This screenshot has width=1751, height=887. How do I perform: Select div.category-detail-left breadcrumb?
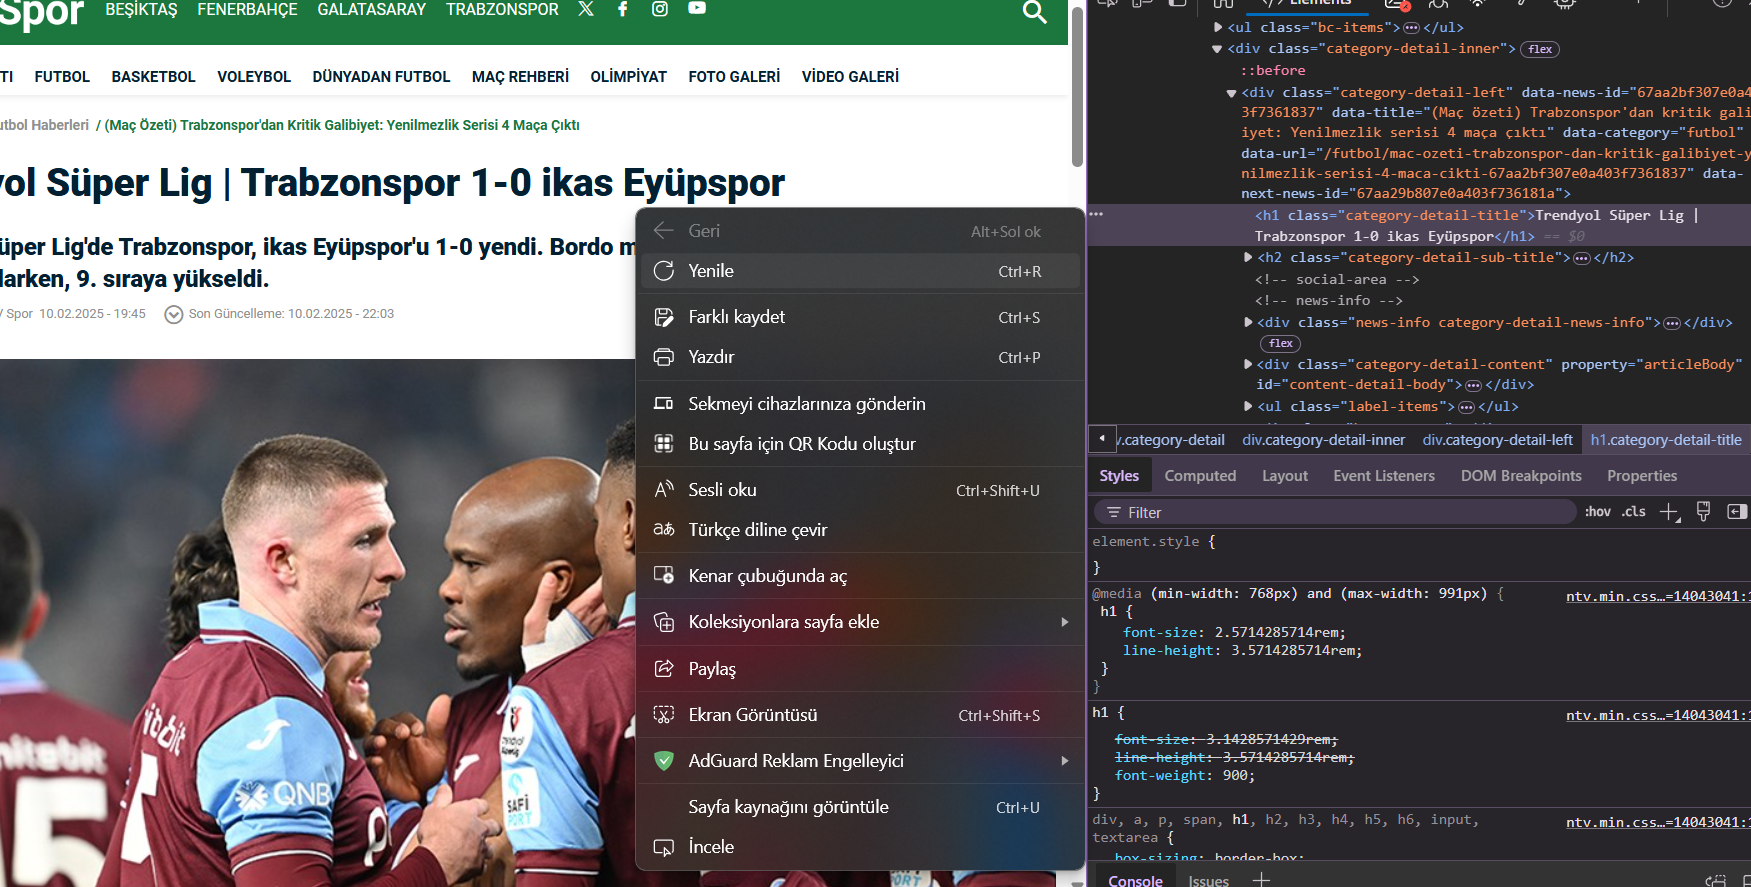pyautogui.click(x=1497, y=440)
